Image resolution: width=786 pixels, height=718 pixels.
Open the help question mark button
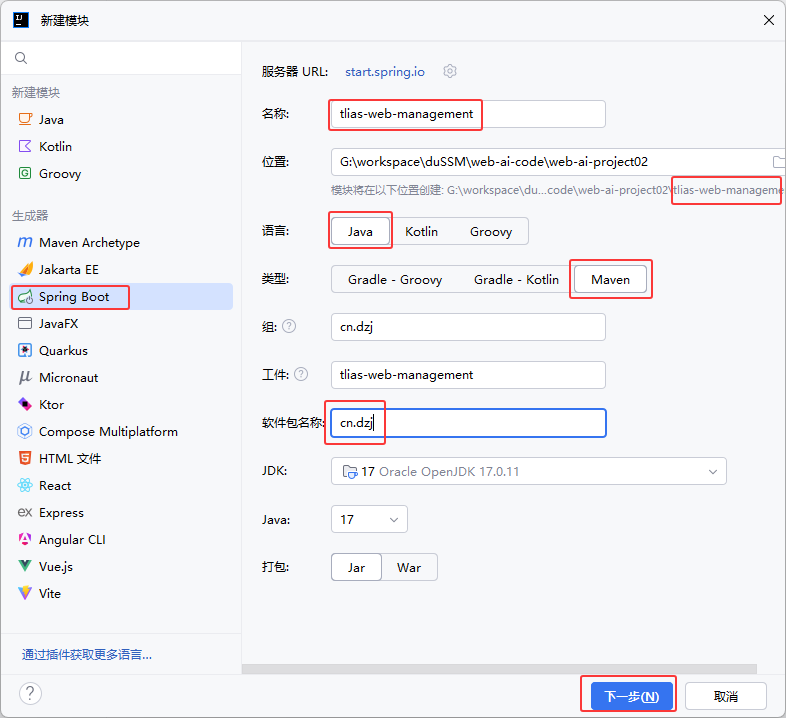pos(30,694)
